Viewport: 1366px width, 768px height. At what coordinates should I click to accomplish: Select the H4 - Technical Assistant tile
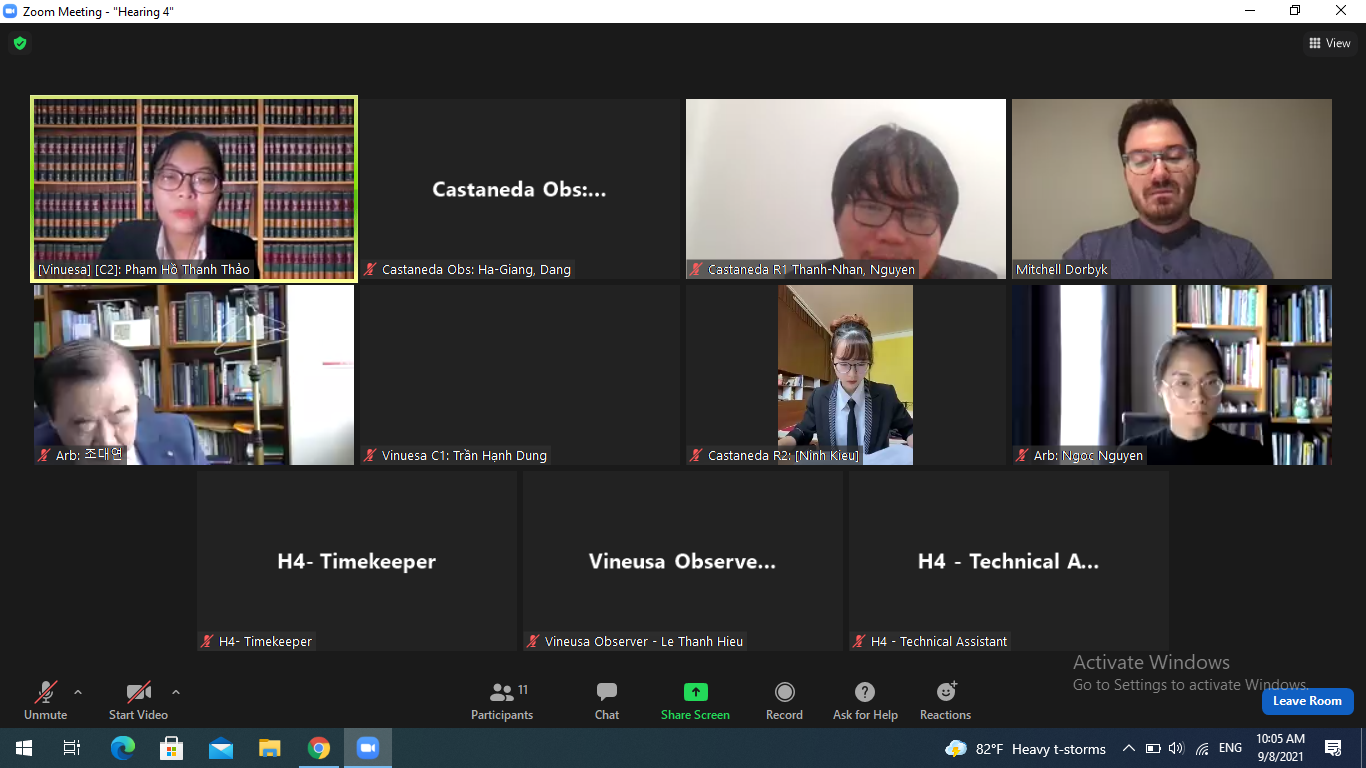click(x=1009, y=561)
